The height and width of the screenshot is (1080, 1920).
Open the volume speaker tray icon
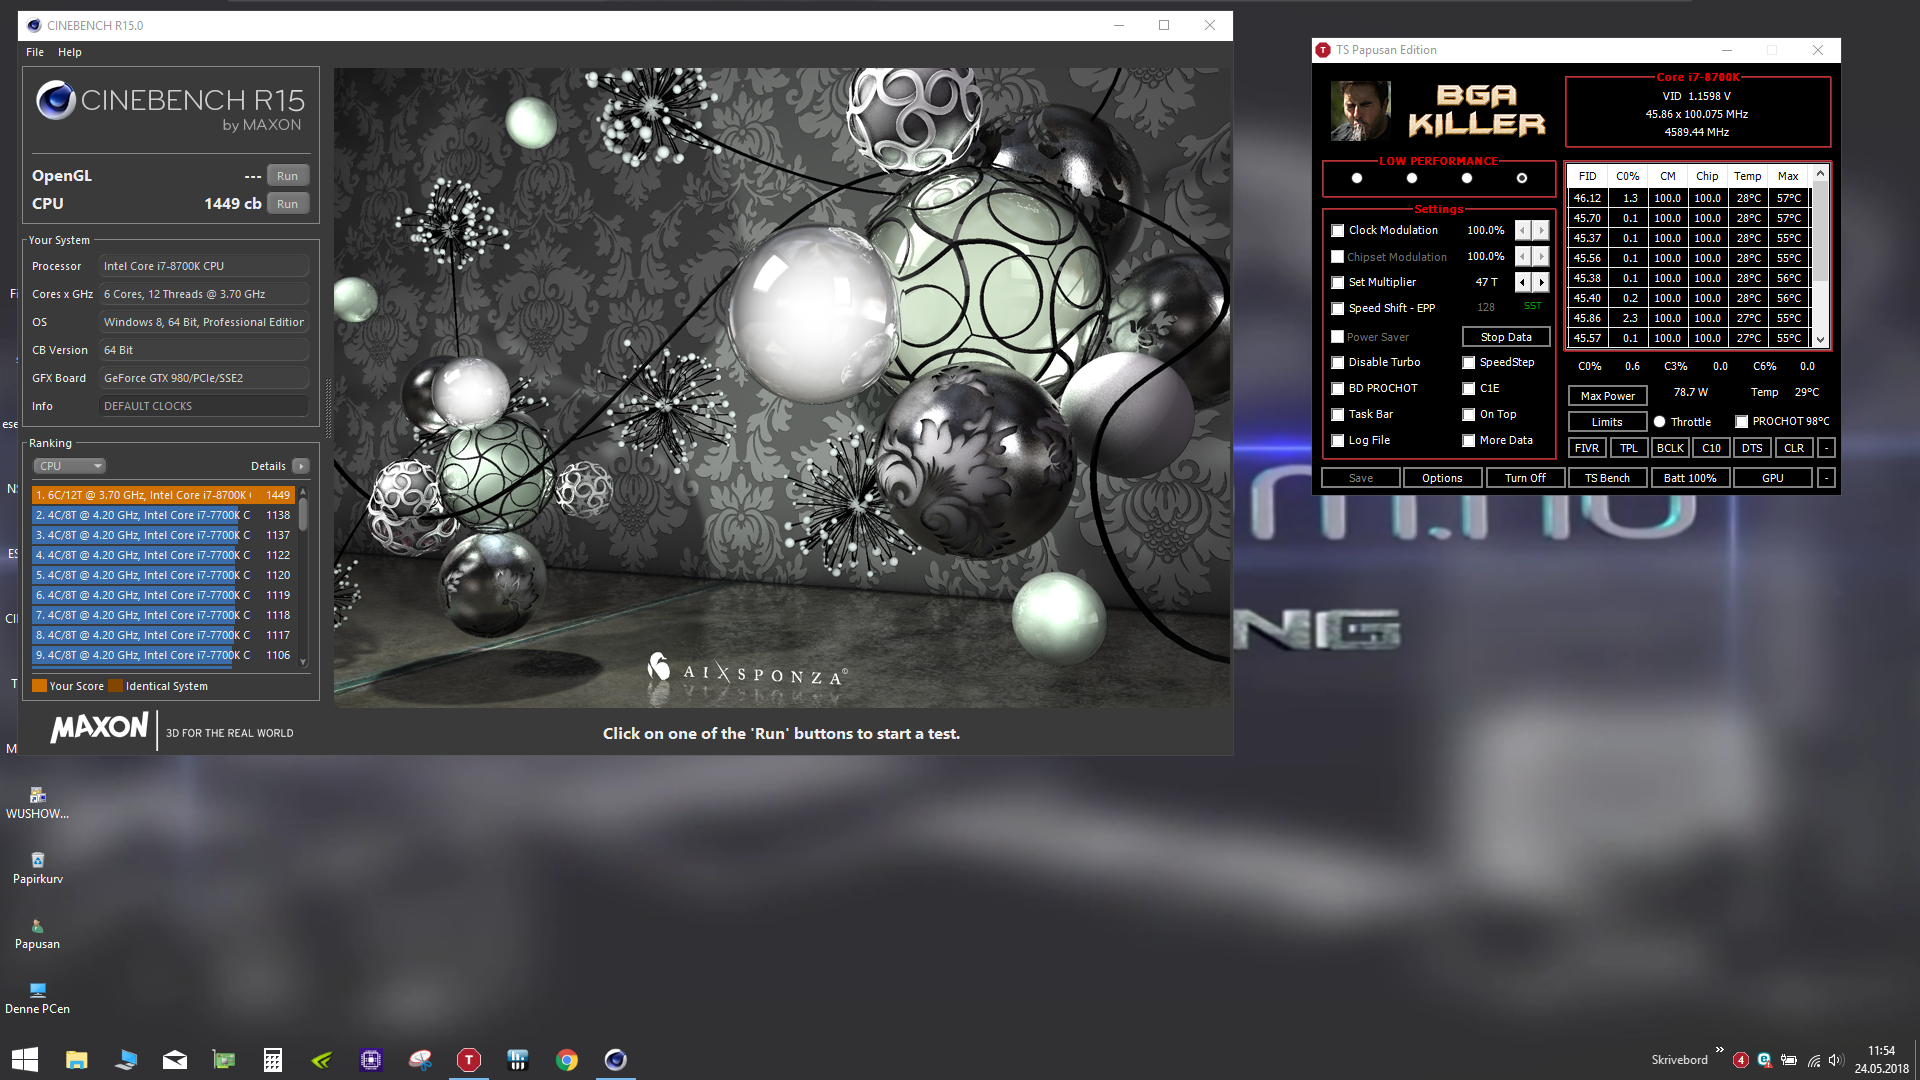tap(1836, 1060)
